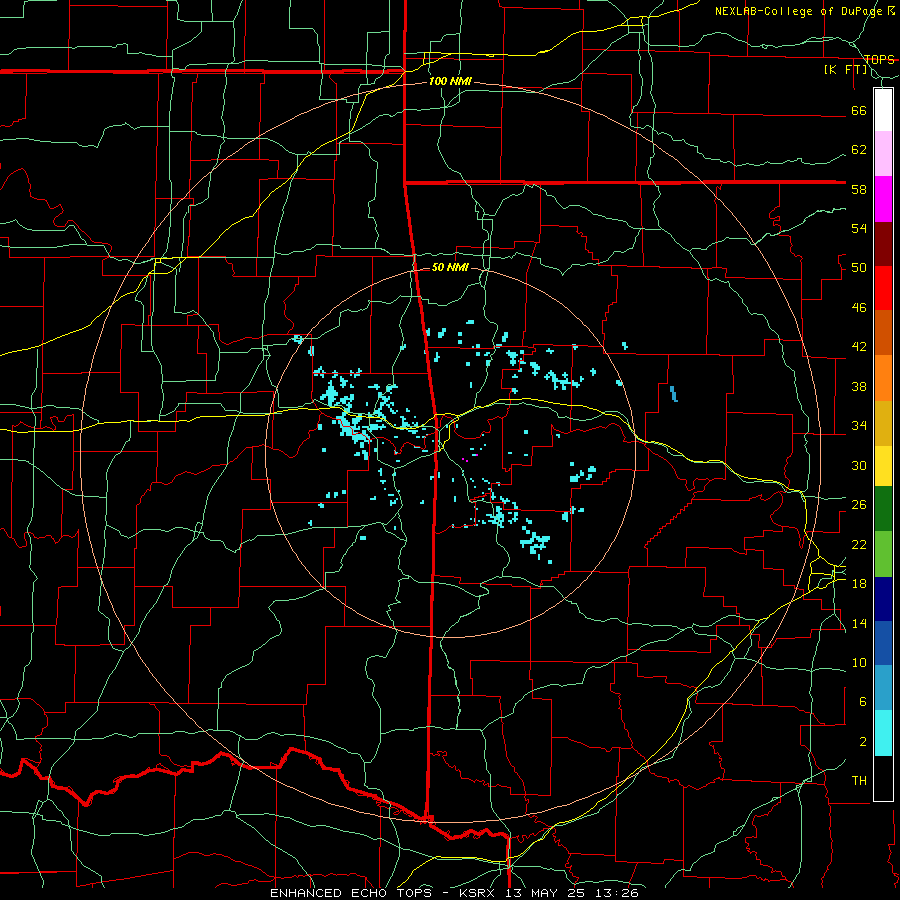The width and height of the screenshot is (900, 900).
Task: Click the navy blue legend swatch
Action: click(x=883, y=599)
